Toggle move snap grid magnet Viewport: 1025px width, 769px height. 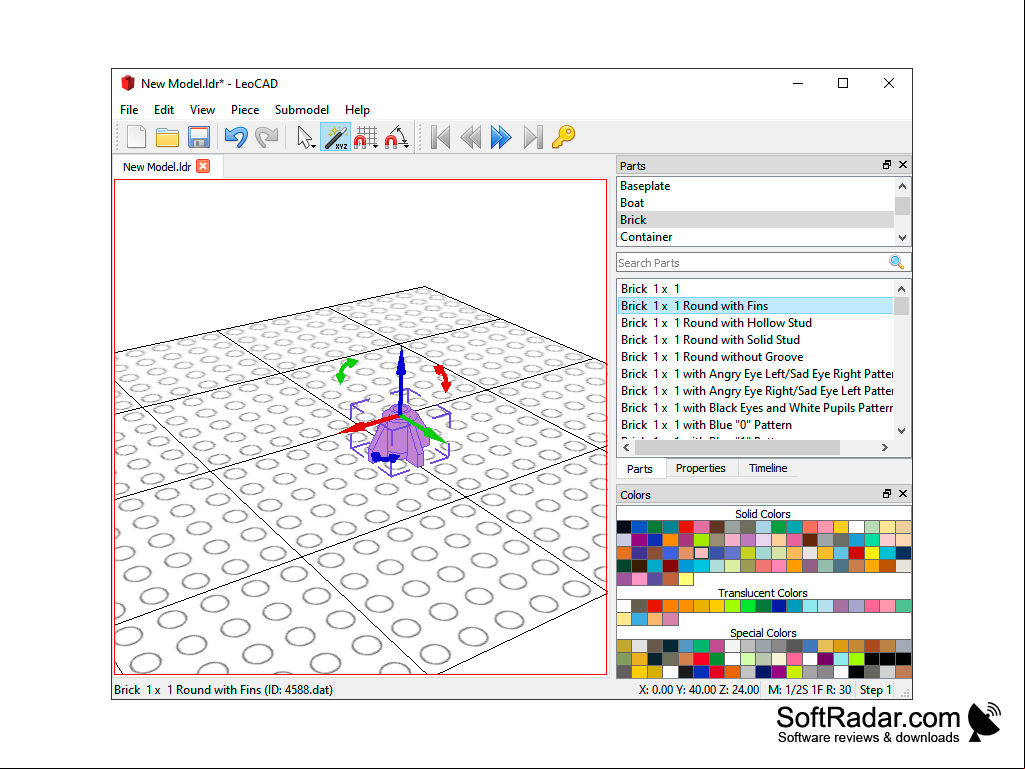363,137
